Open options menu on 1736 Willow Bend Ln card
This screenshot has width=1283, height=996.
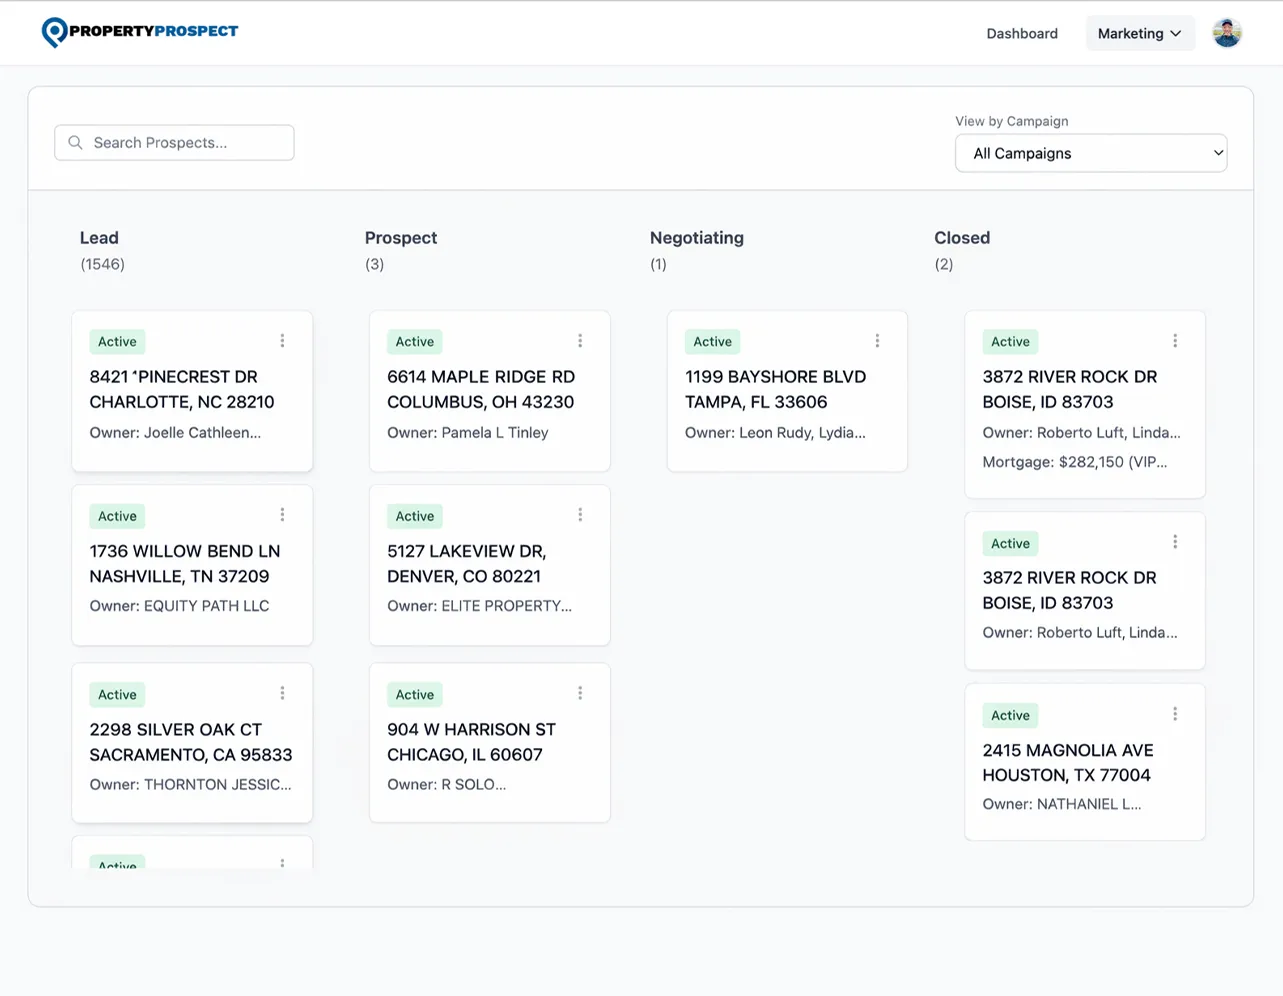(283, 514)
